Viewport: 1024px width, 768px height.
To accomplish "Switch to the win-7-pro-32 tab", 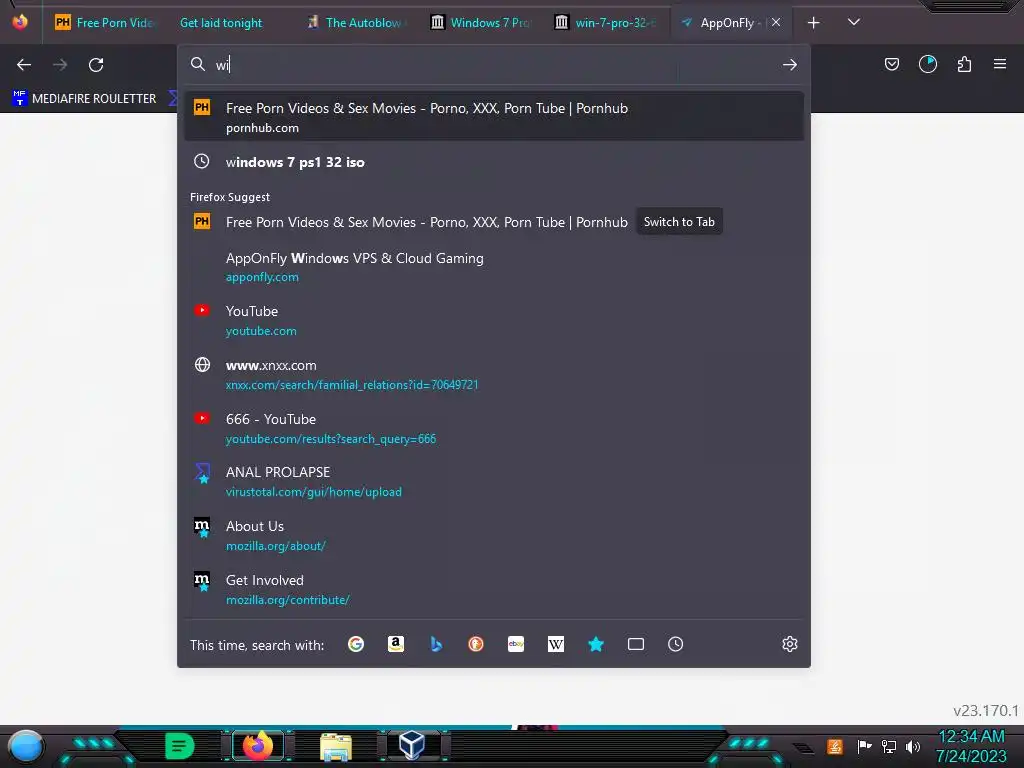I will pyautogui.click(x=604, y=23).
